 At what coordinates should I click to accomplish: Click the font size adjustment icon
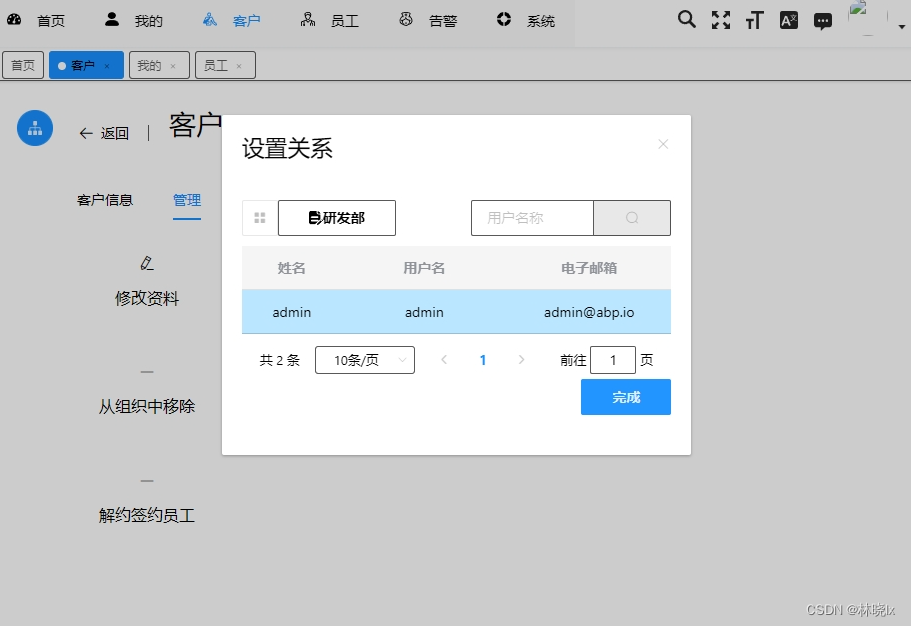click(754, 19)
